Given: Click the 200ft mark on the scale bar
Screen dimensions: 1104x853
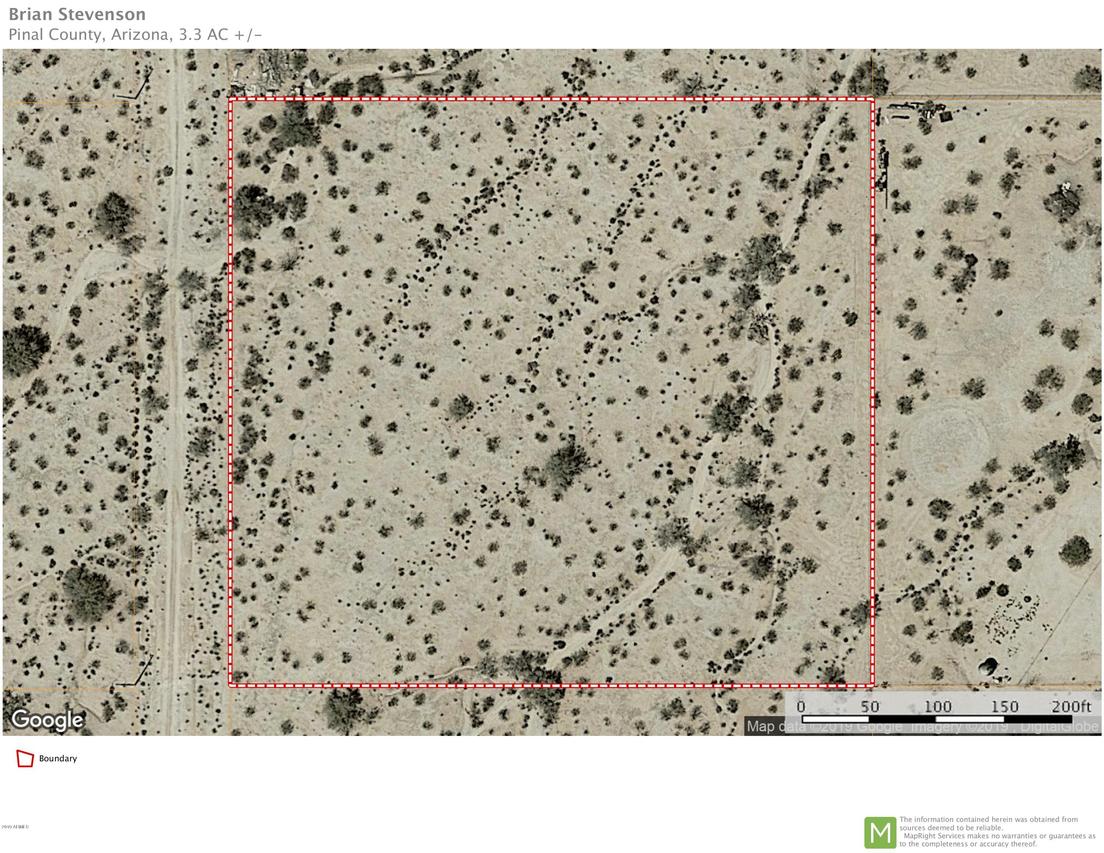Looking at the screenshot, I should point(1072,705).
